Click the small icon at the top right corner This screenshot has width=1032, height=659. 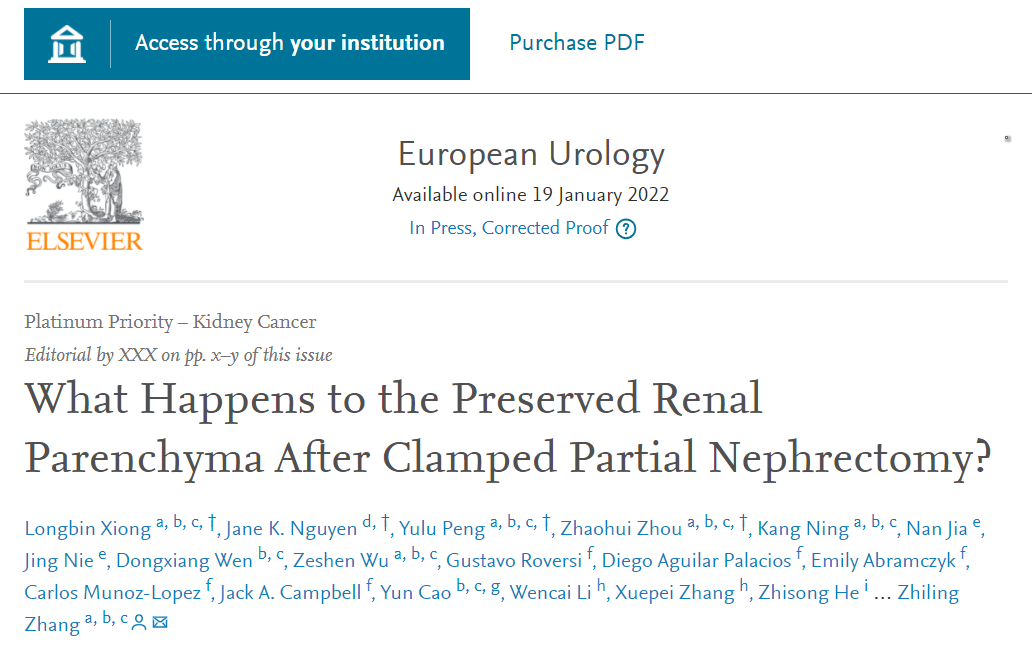pyautogui.click(x=1007, y=138)
